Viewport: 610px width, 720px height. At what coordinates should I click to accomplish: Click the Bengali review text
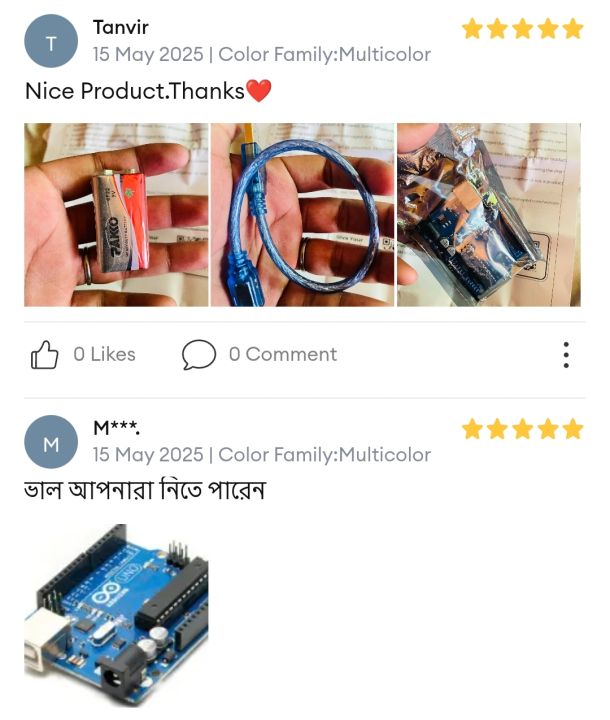pyautogui.click(x=145, y=490)
